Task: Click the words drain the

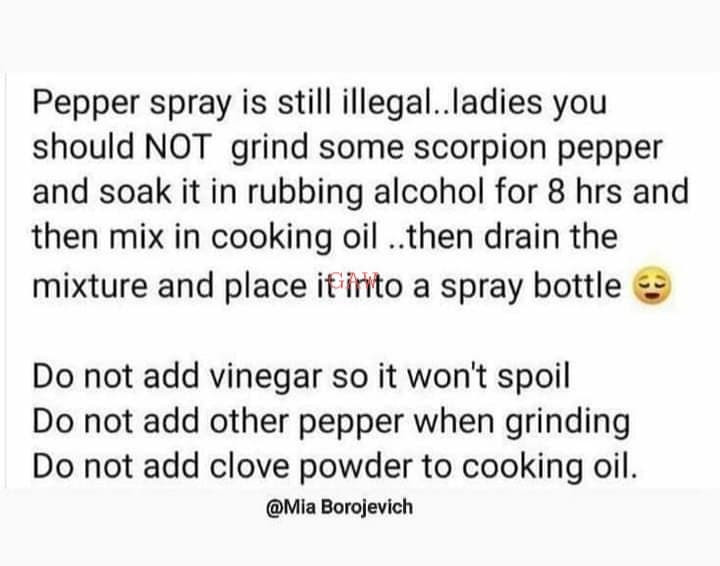Action: (551, 237)
